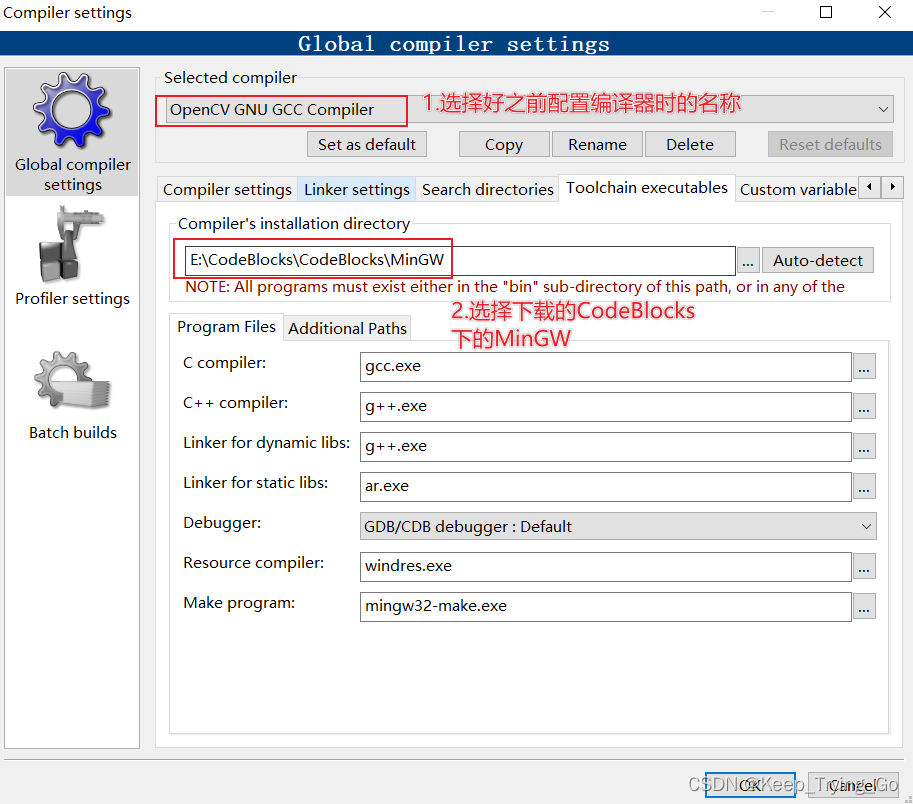Browse for the C compiler executable

click(x=863, y=367)
